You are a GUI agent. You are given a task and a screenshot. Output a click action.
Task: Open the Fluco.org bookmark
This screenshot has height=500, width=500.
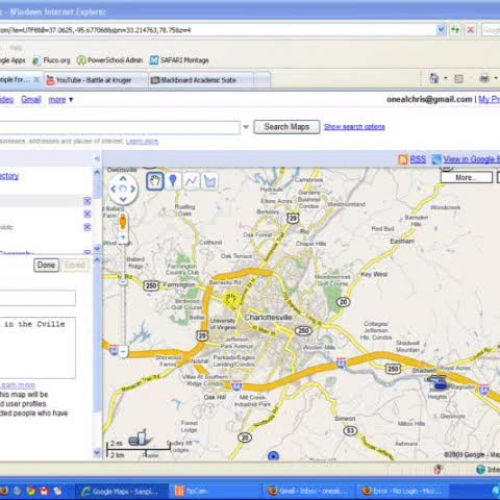51,60
